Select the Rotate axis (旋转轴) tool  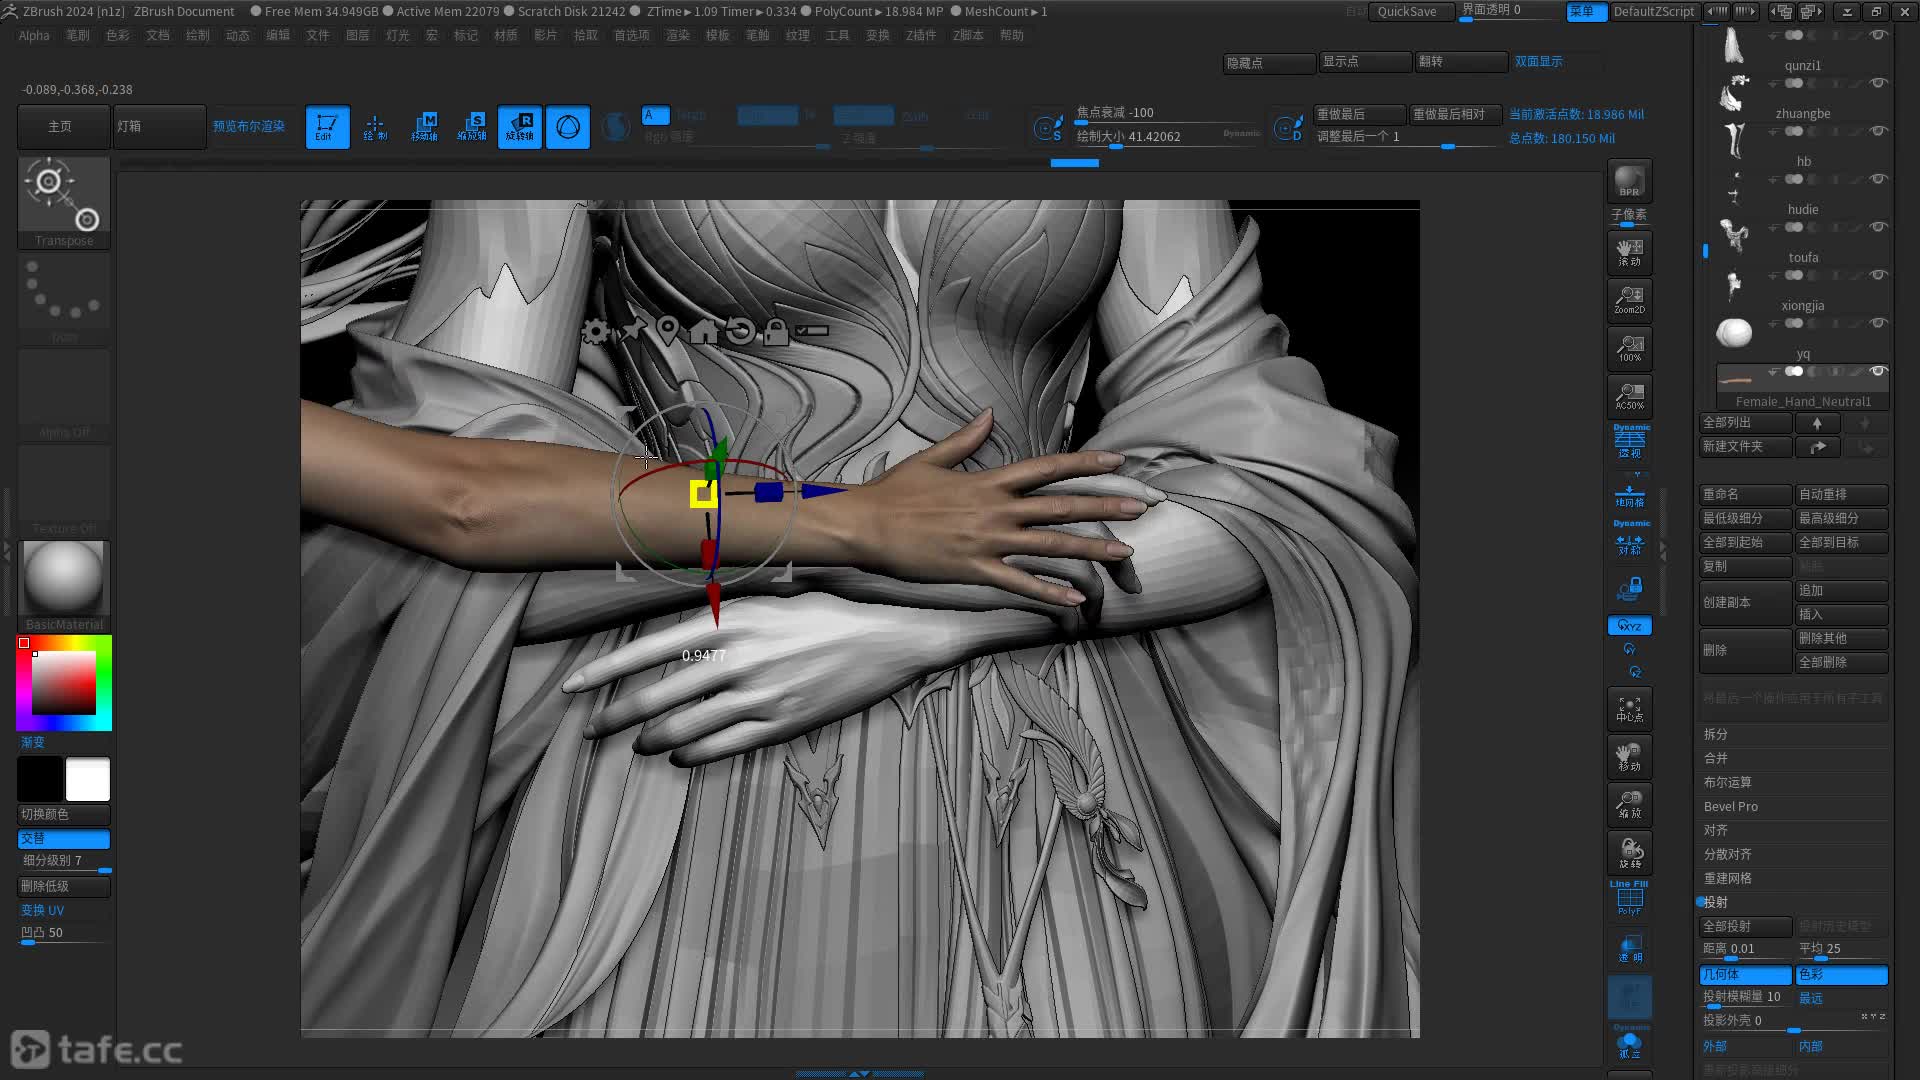point(520,127)
